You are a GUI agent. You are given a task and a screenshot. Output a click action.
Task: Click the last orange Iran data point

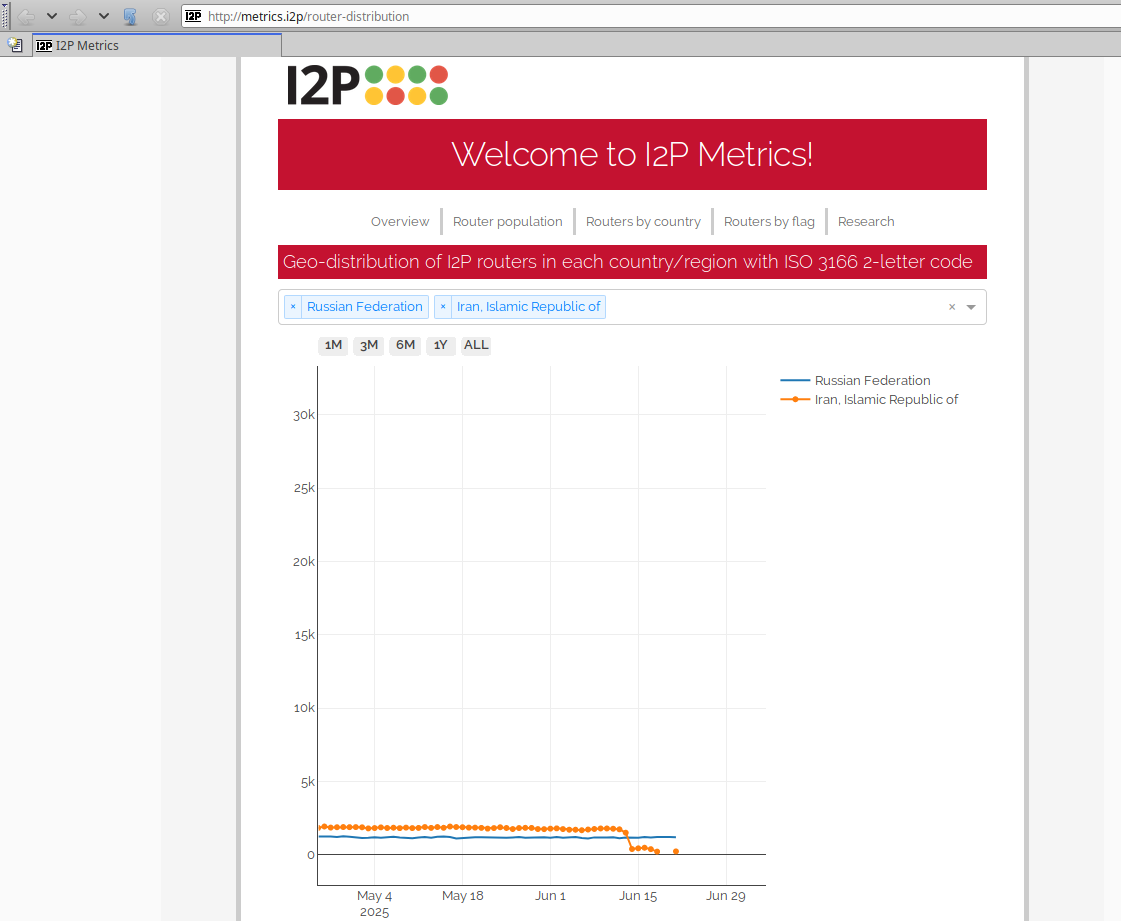676,852
